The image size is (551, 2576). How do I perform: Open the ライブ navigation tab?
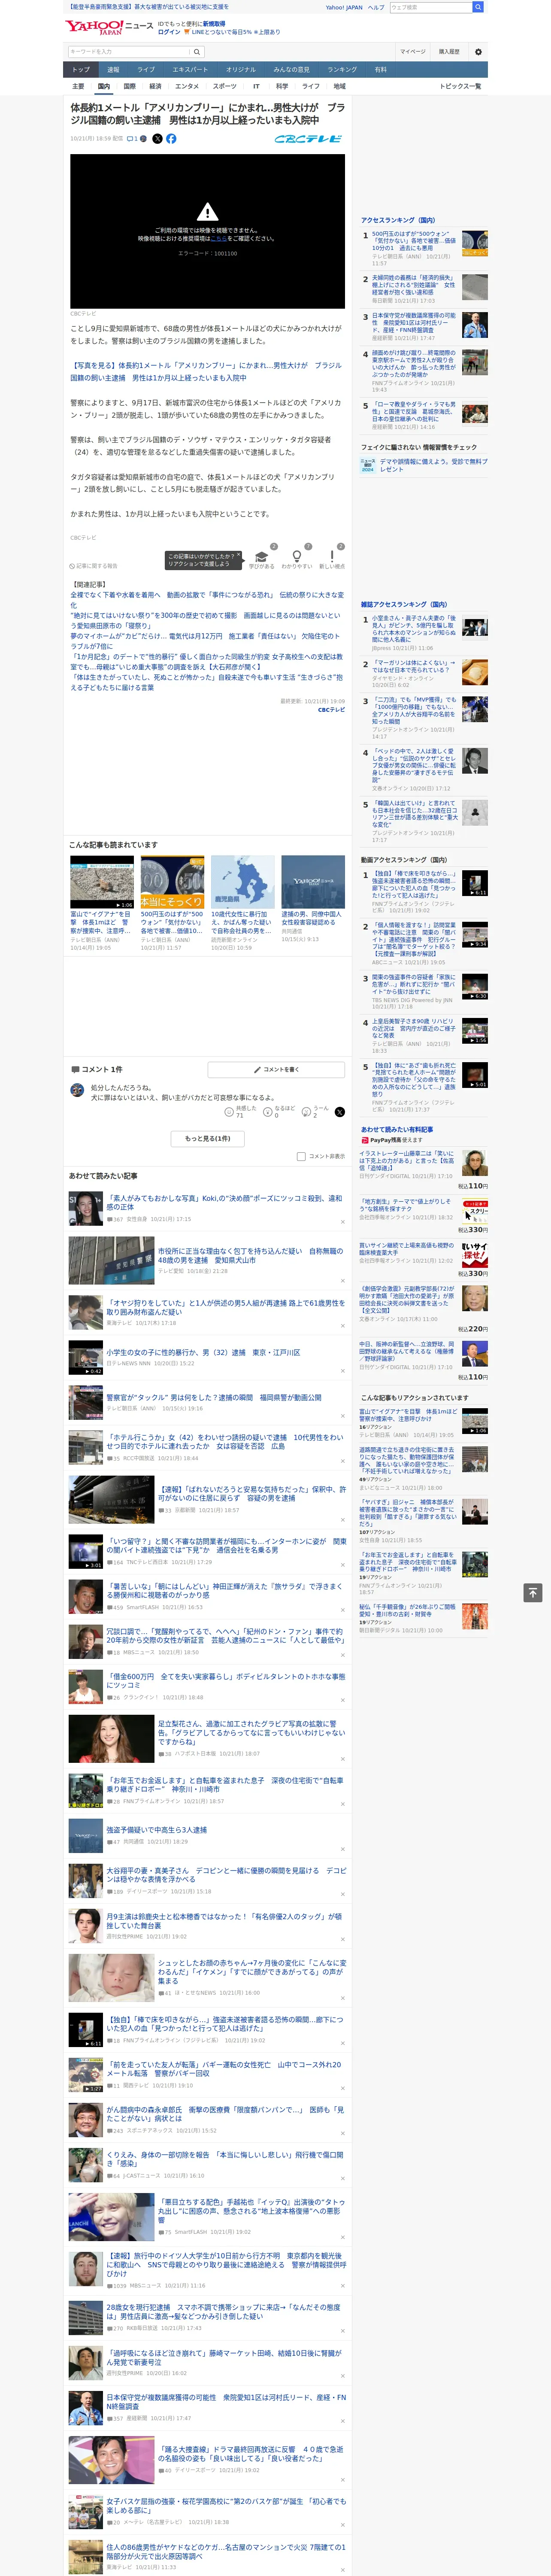(x=146, y=70)
